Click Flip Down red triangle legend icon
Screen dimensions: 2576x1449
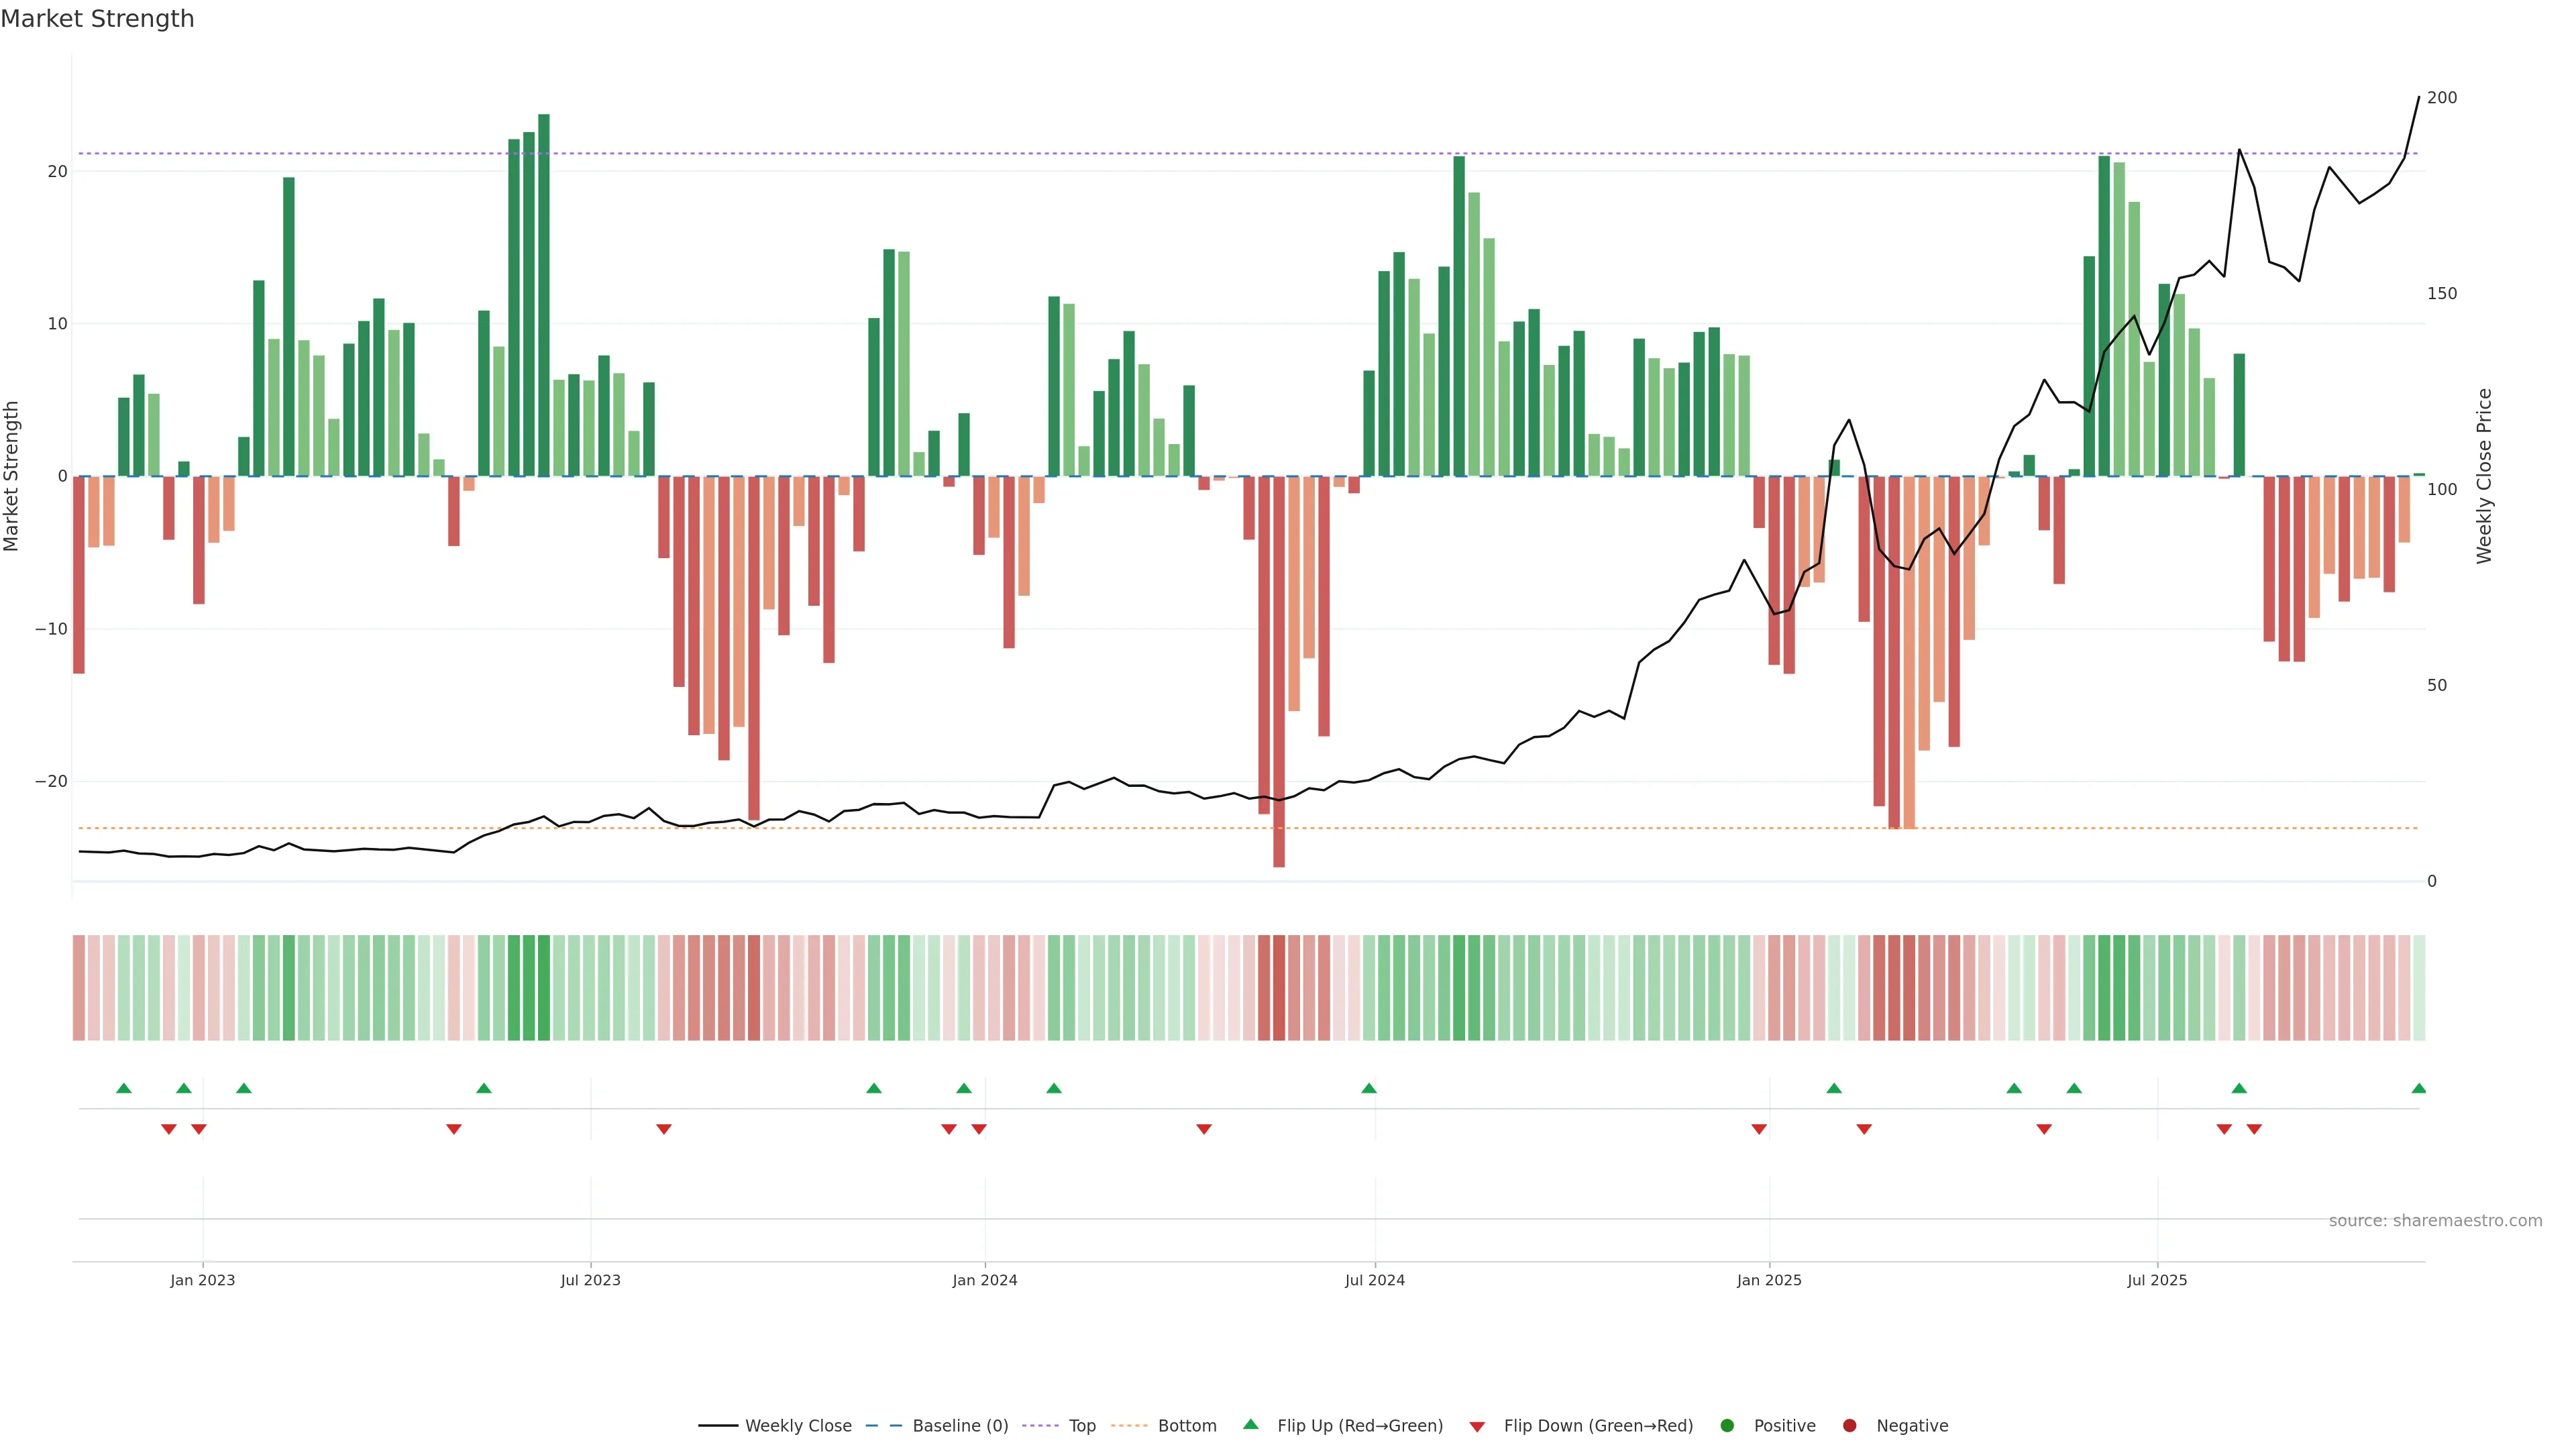pyautogui.click(x=1477, y=1427)
